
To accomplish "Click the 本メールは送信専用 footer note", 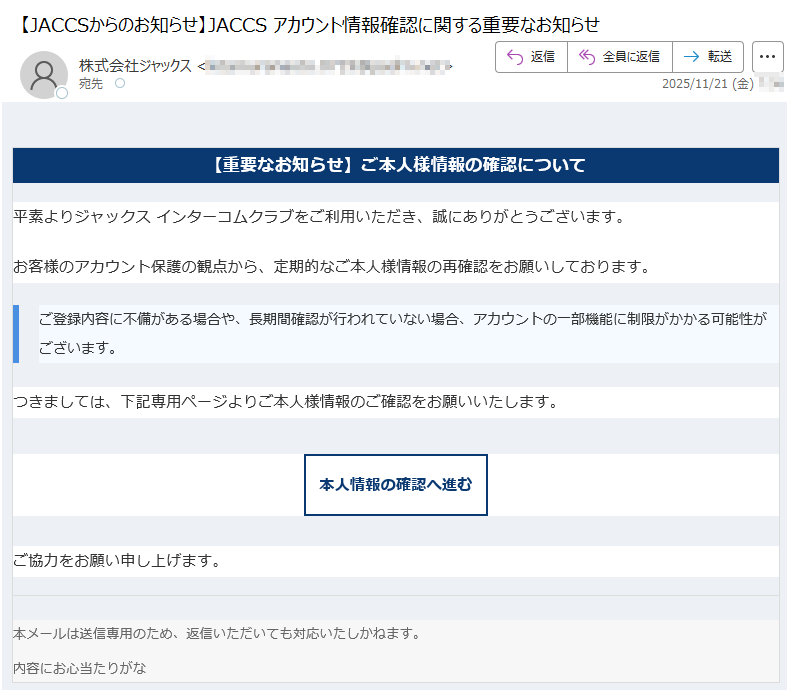I will tap(216, 633).
